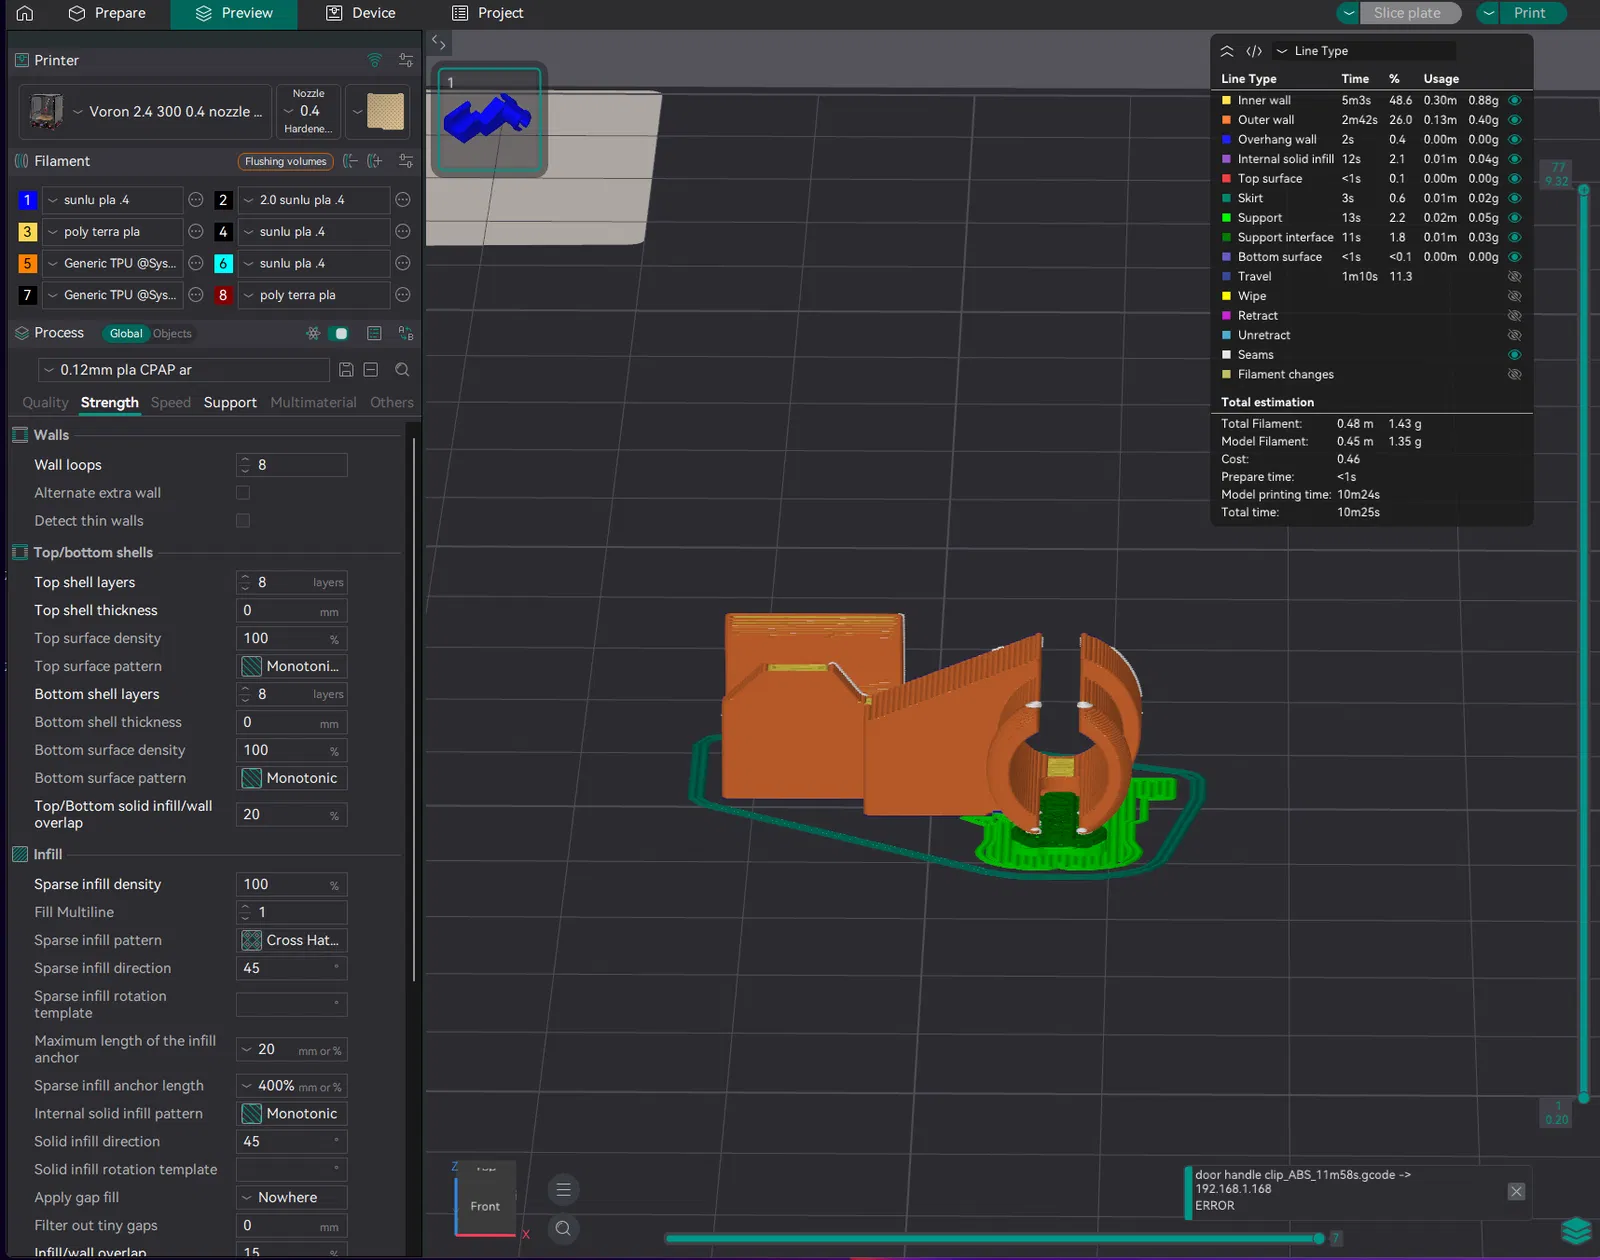Viewport: 1600px width, 1260px height.
Task: Switch to the Support settings tab
Action: point(230,403)
